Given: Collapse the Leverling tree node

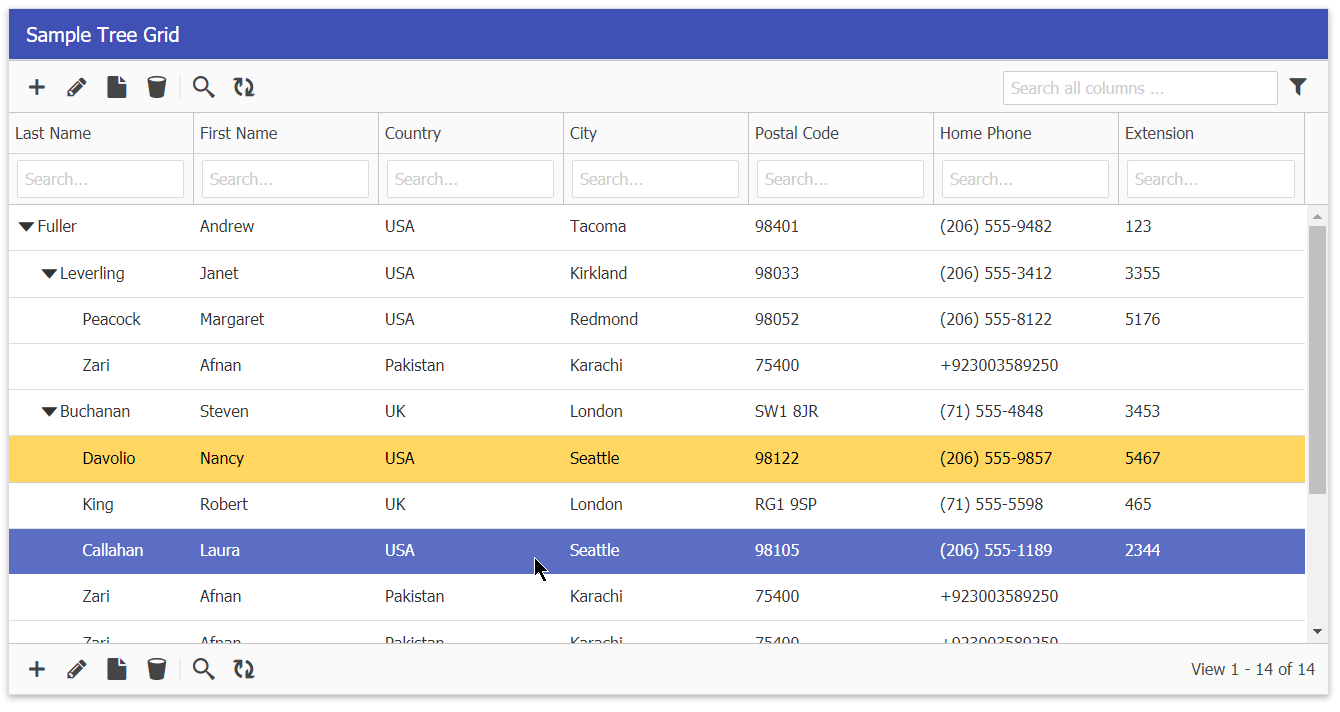Looking at the screenshot, I should [x=49, y=274].
